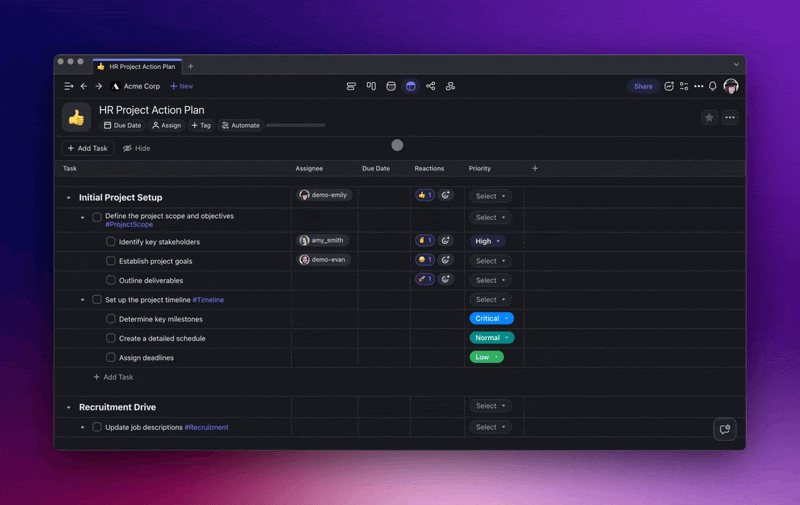Collapse the Initial Project Setup section
Viewport: 800px width, 505px height.
[69, 198]
